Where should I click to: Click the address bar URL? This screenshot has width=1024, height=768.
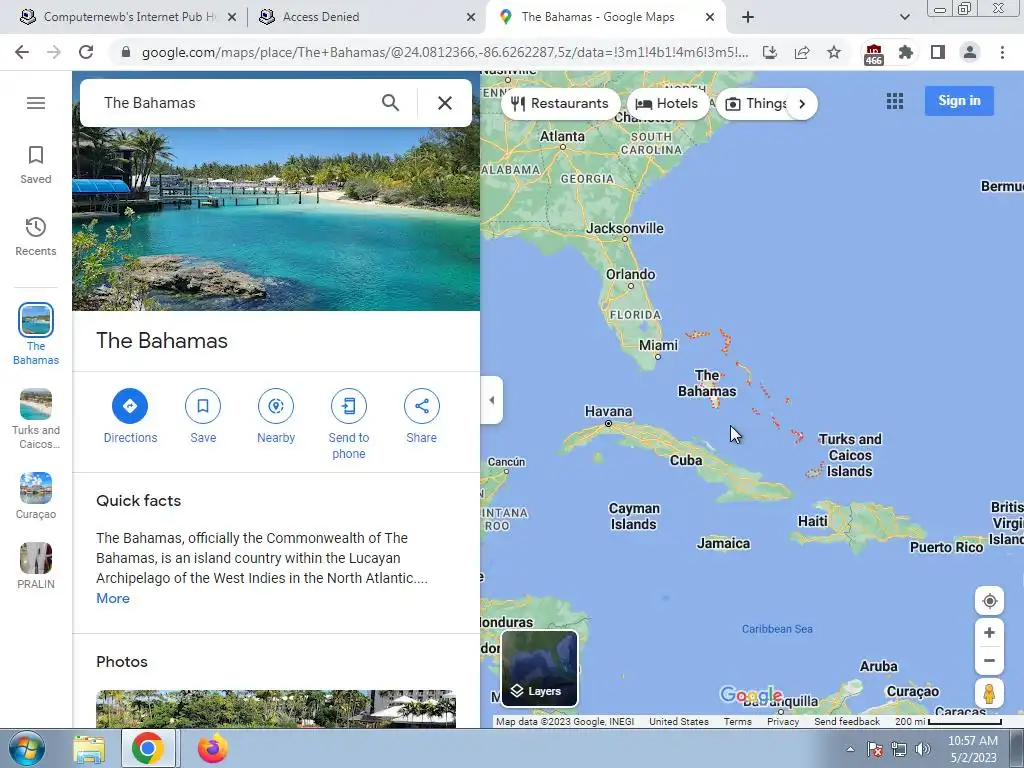[445, 52]
